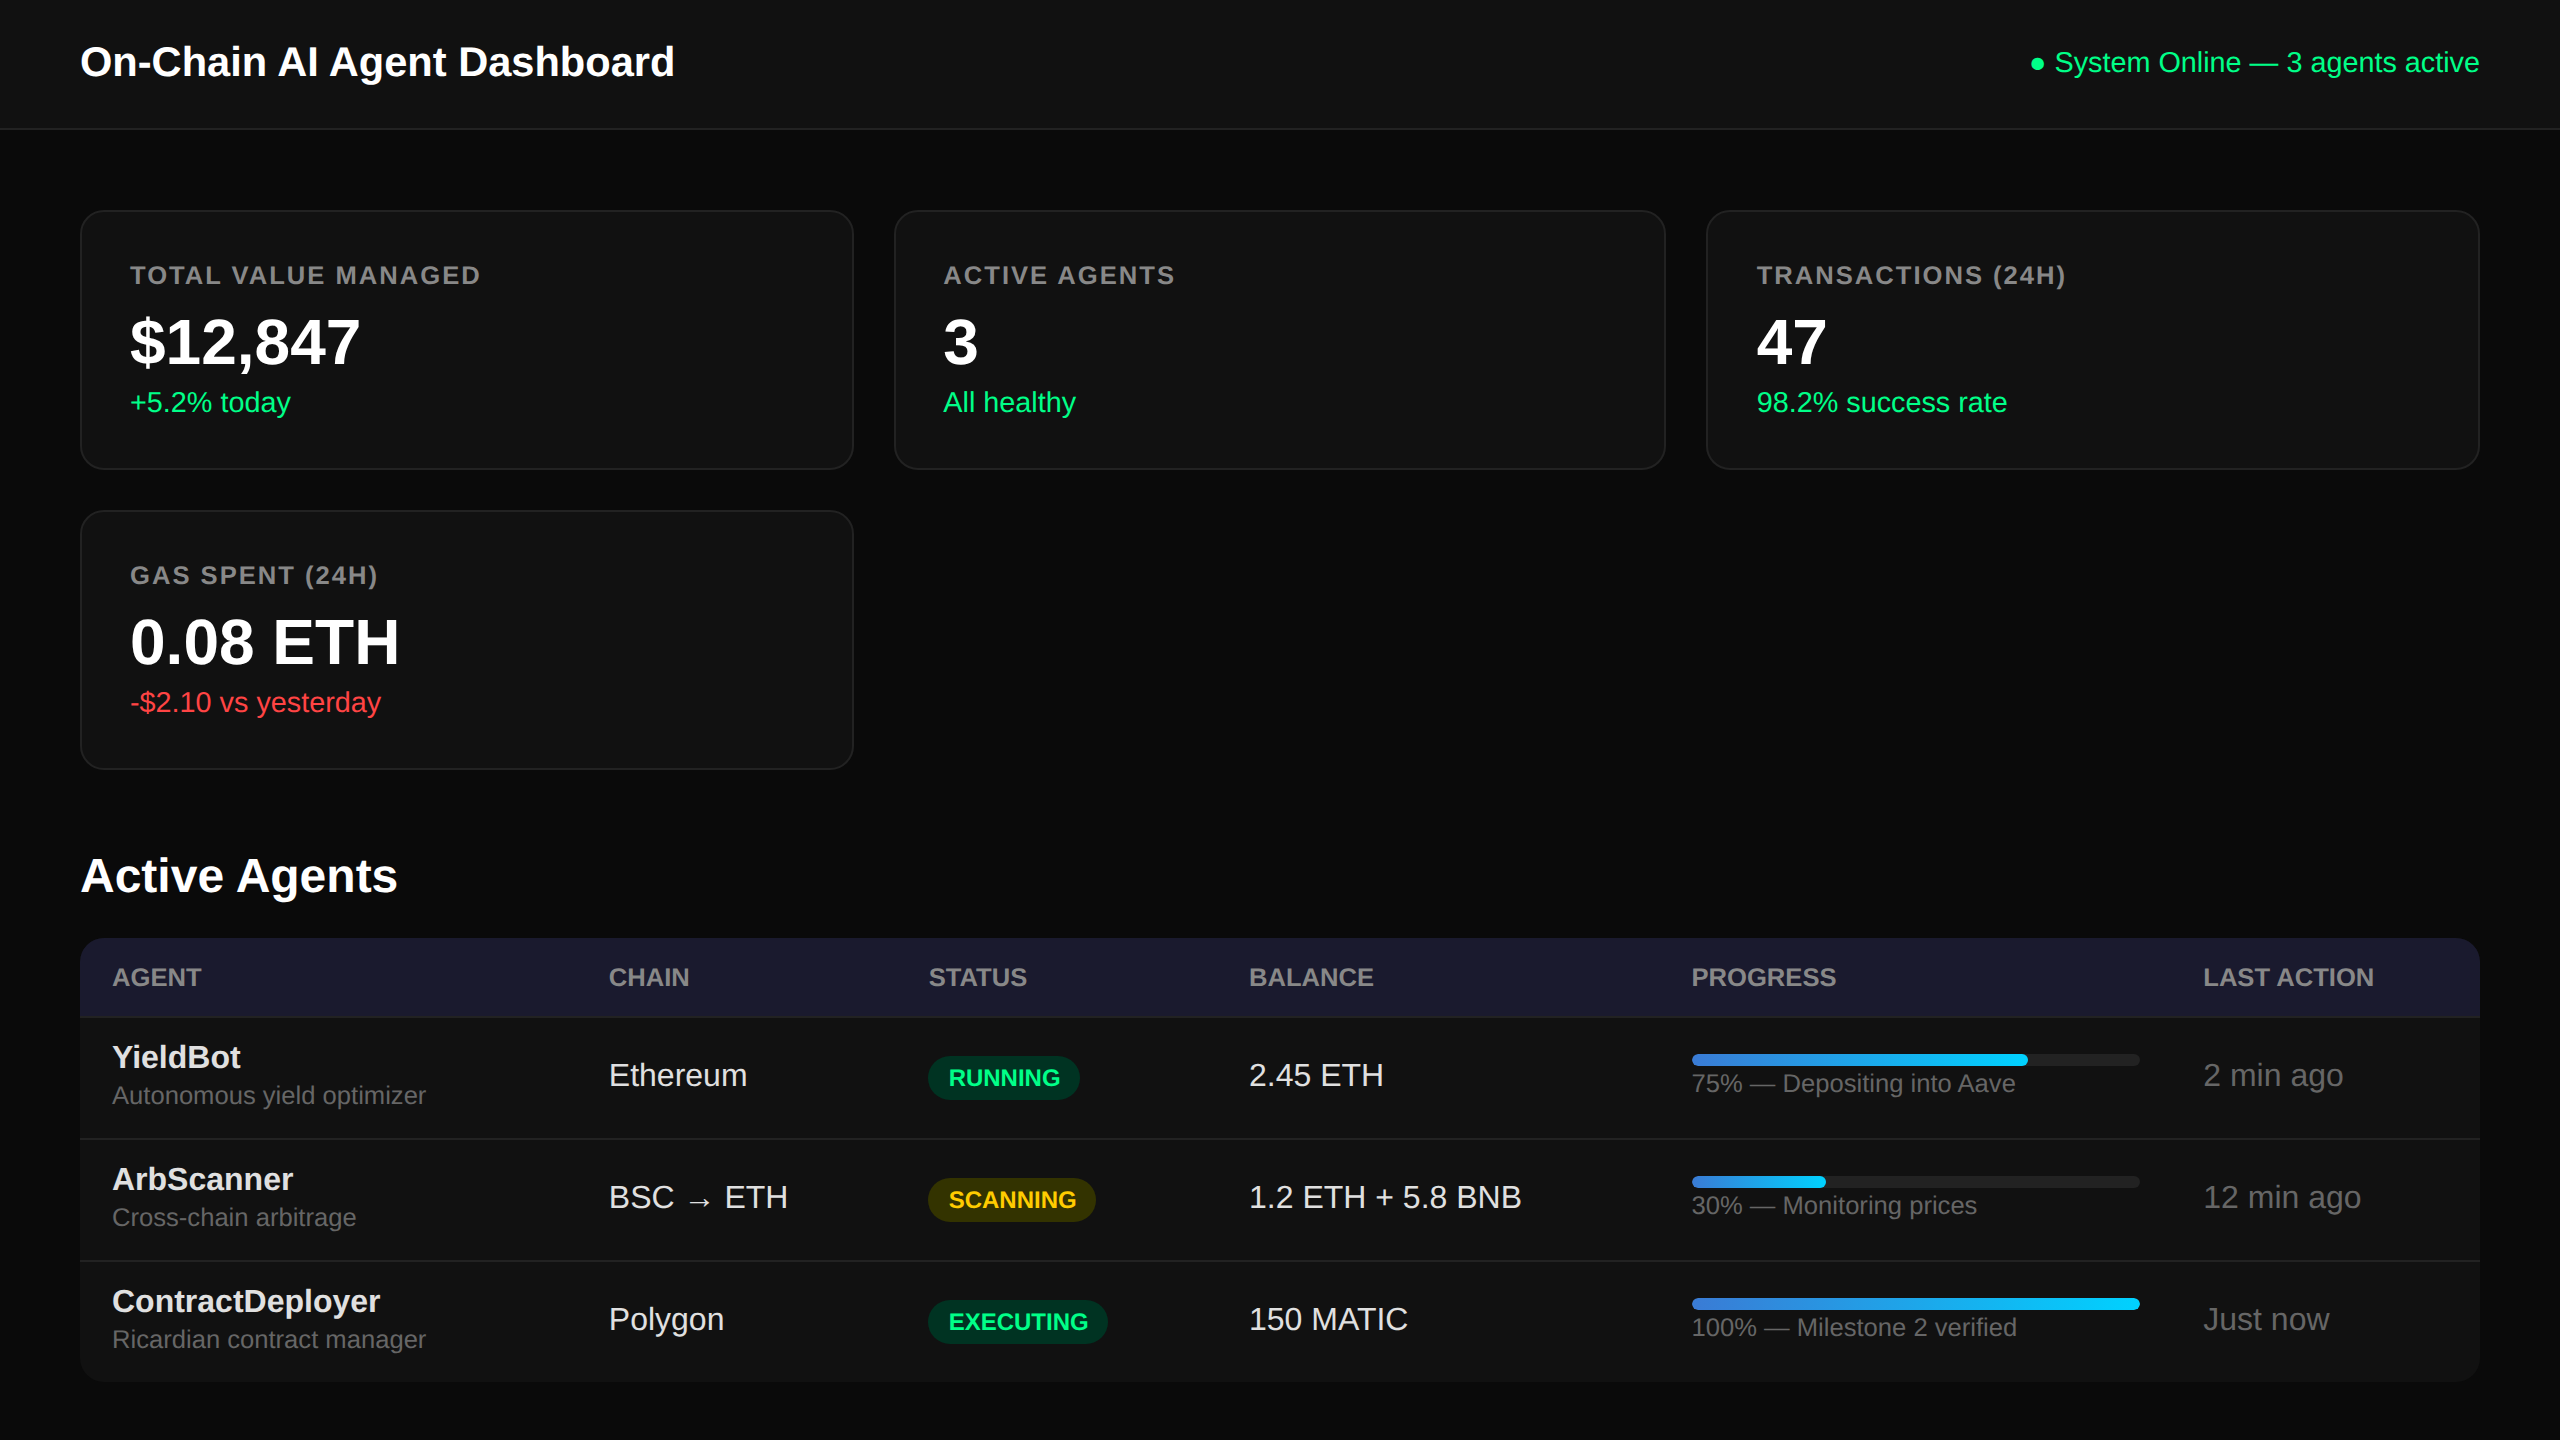Open the Active Agents stat card

click(x=1280, y=340)
